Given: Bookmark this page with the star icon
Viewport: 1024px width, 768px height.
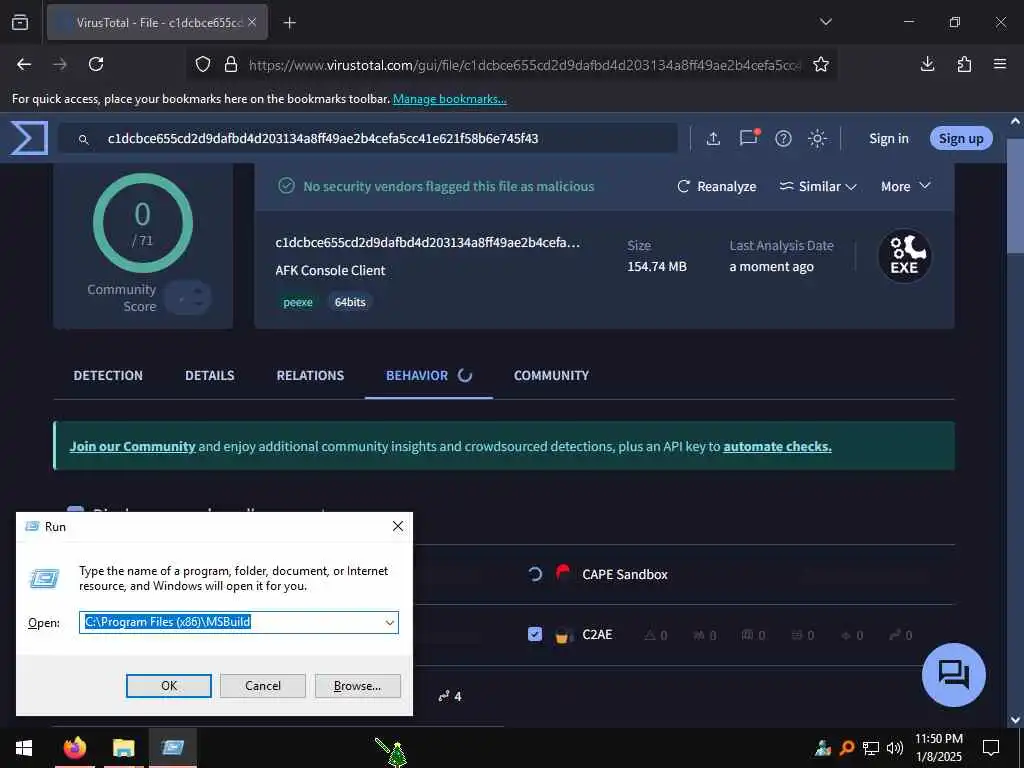Looking at the screenshot, I should [821, 64].
